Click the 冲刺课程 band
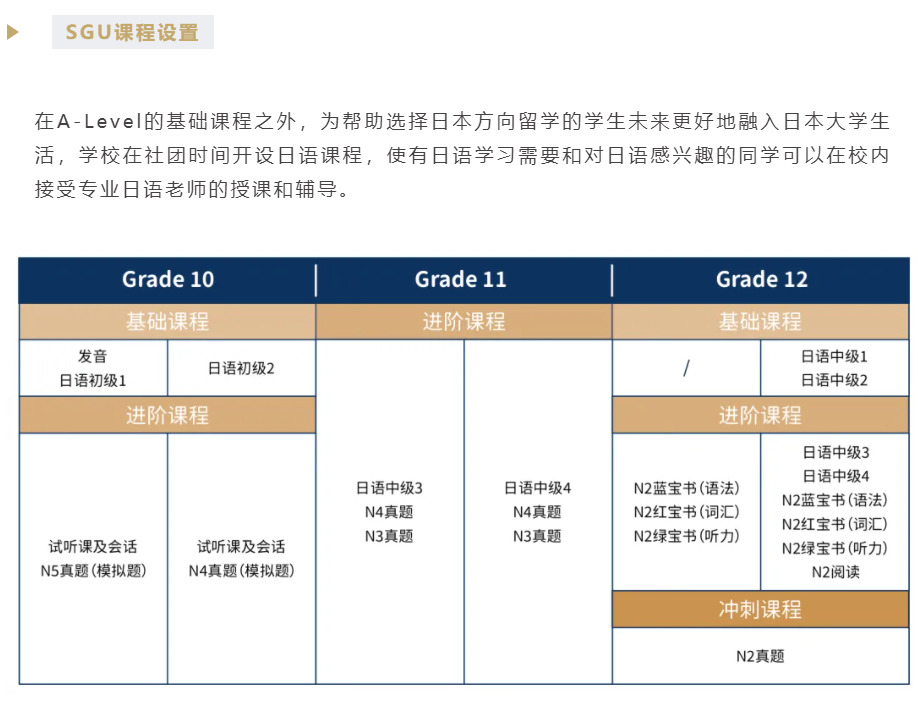The width and height of the screenshot is (918, 704). [x=760, y=609]
